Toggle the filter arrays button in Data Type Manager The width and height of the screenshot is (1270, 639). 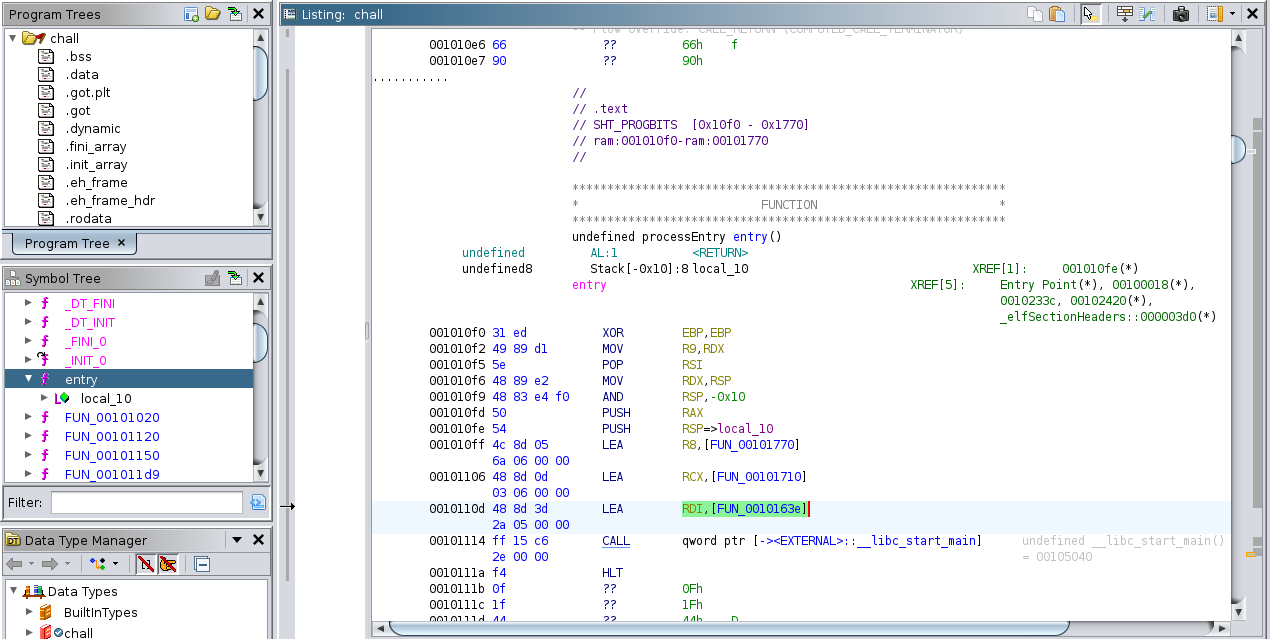145,565
